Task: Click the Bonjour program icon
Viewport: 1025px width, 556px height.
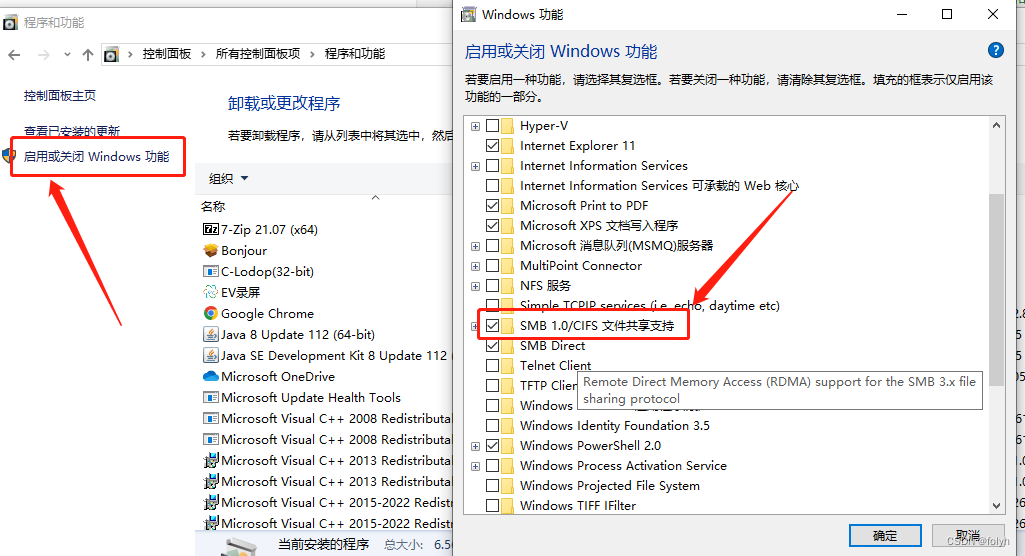Action: click(x=210, y=250)
